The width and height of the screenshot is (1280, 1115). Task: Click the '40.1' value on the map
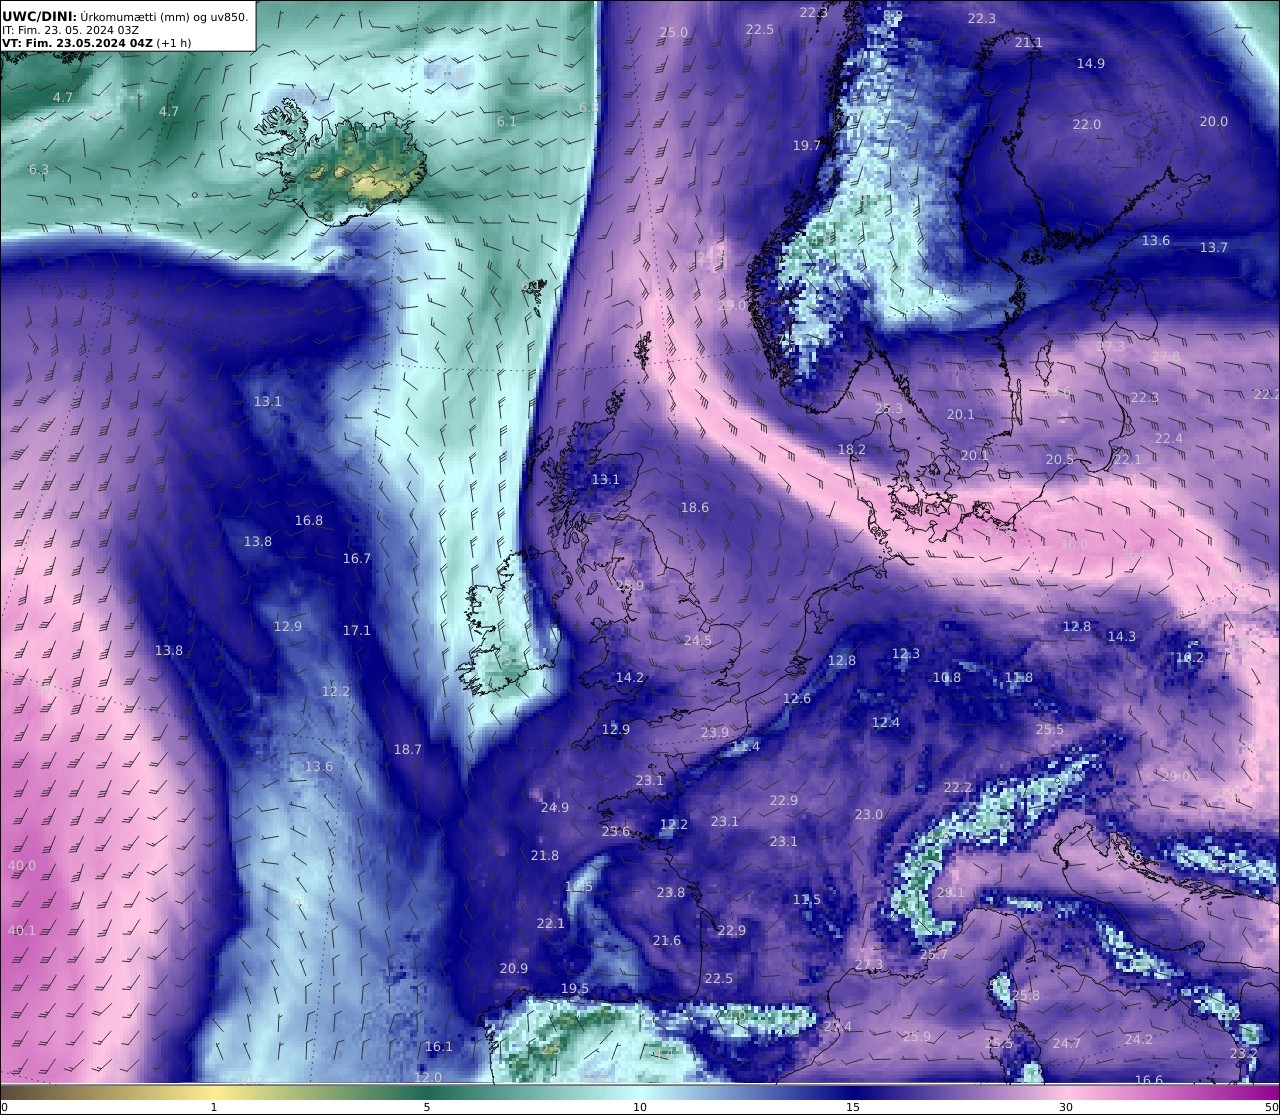[x=21, y=930]
